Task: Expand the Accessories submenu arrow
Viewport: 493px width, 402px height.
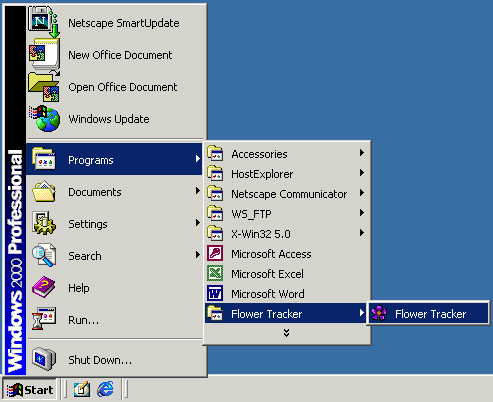Action: (x=362, y=153)
